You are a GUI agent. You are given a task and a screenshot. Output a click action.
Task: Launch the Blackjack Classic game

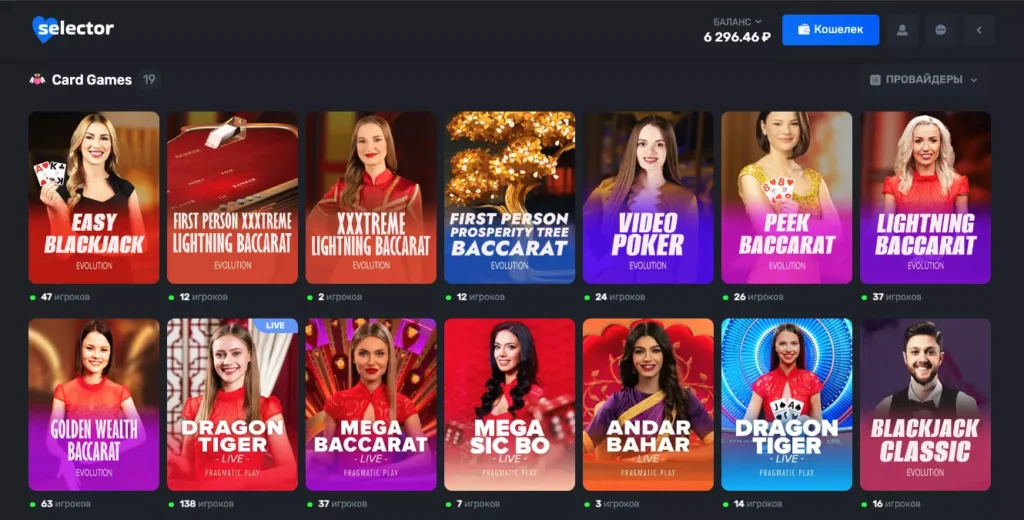(925, 404)
